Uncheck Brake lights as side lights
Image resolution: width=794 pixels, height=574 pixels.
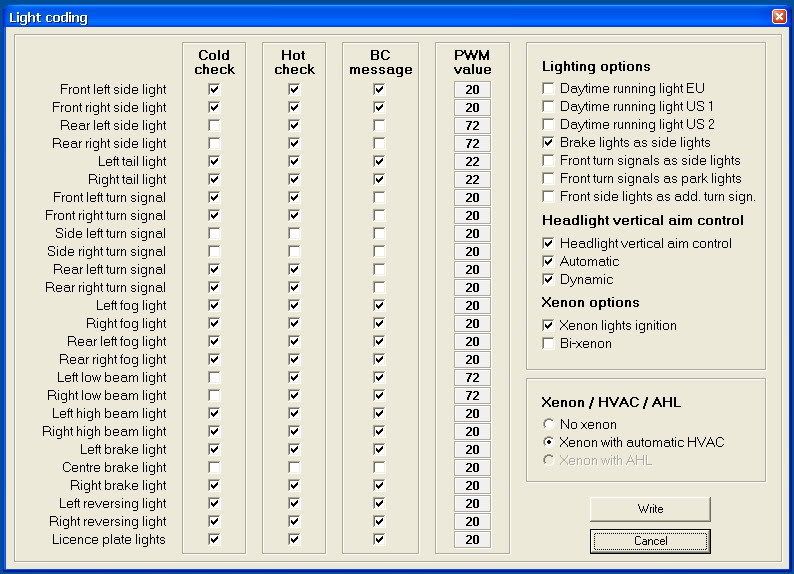point(548,143)
